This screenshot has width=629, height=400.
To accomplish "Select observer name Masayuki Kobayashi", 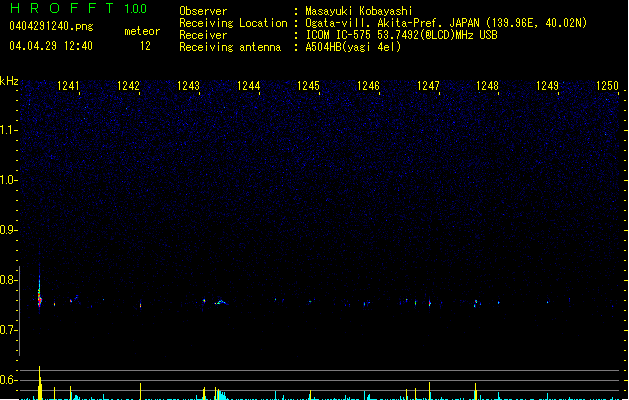I will pyautogui.click(x=359, y=11).
